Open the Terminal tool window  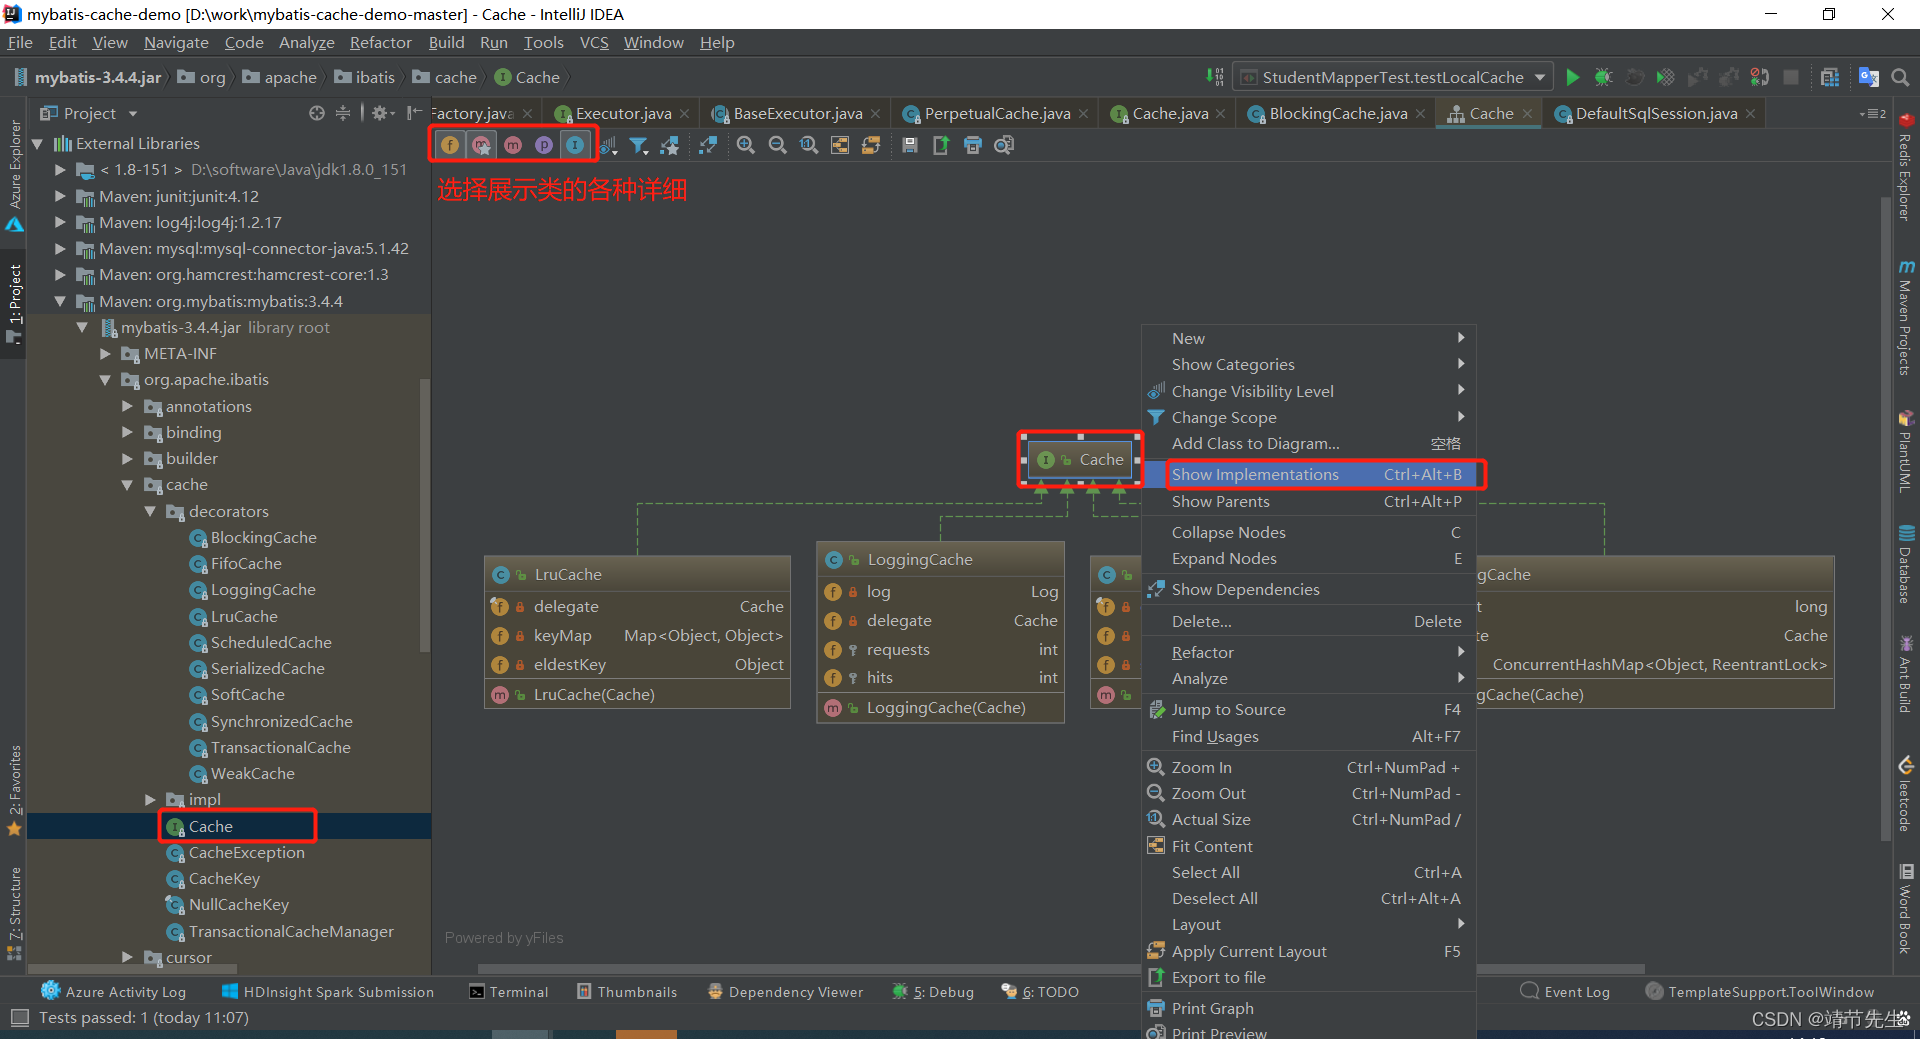(509, 992)
